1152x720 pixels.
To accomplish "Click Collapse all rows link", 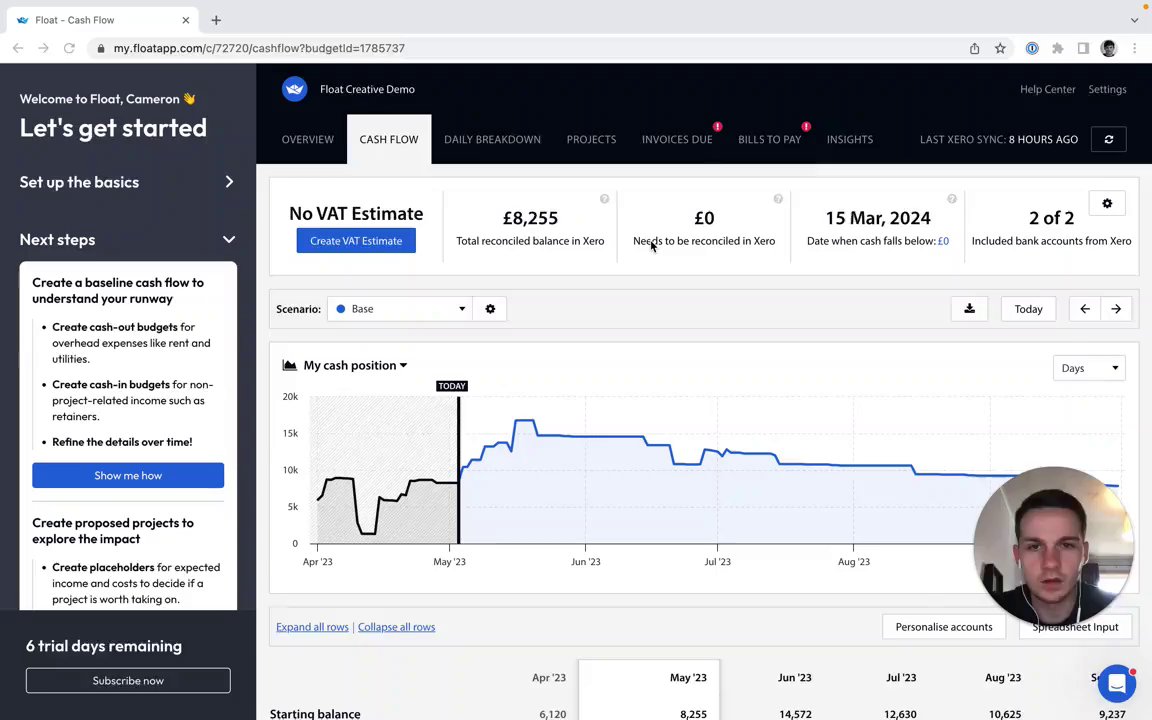I will click(397, 627).
